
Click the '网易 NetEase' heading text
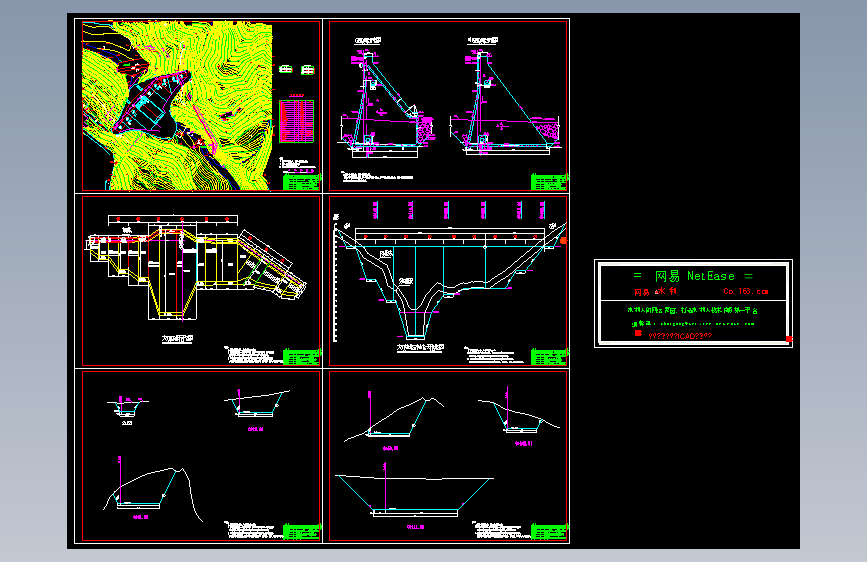tap(693, 276)
